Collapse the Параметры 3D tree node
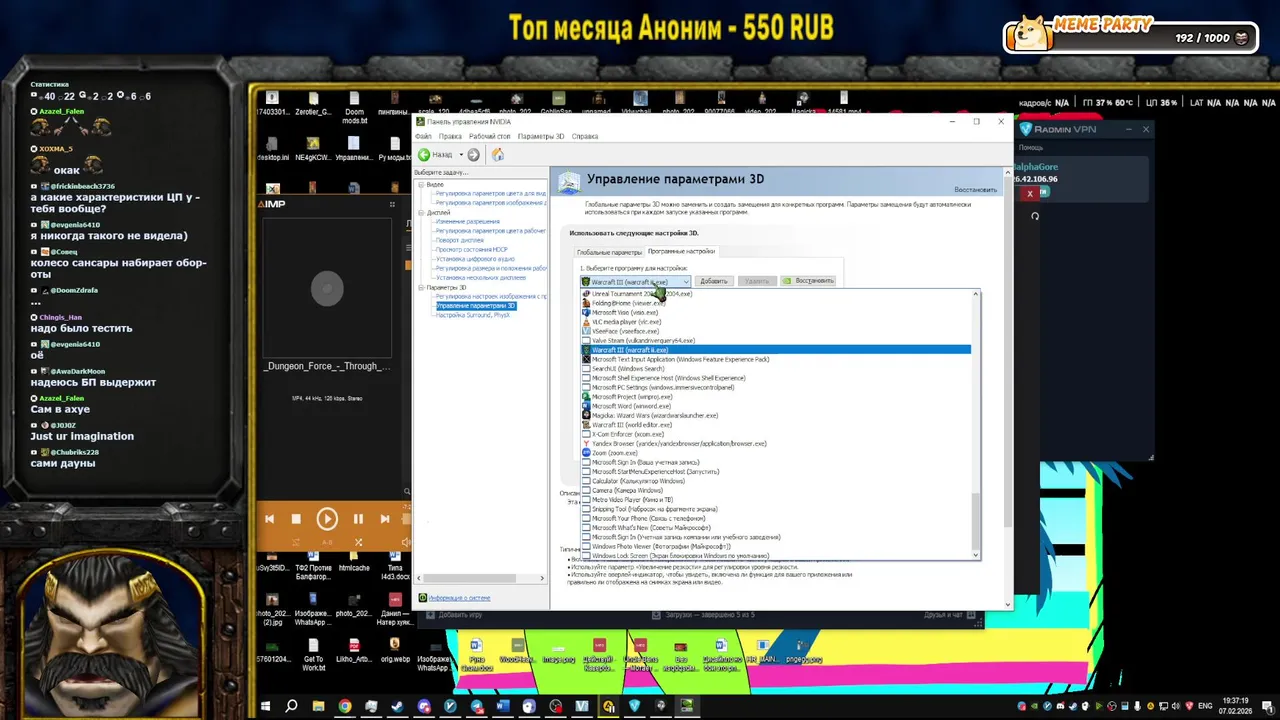This screenshot has width=1280, height=720. click(x=421, y=287)
